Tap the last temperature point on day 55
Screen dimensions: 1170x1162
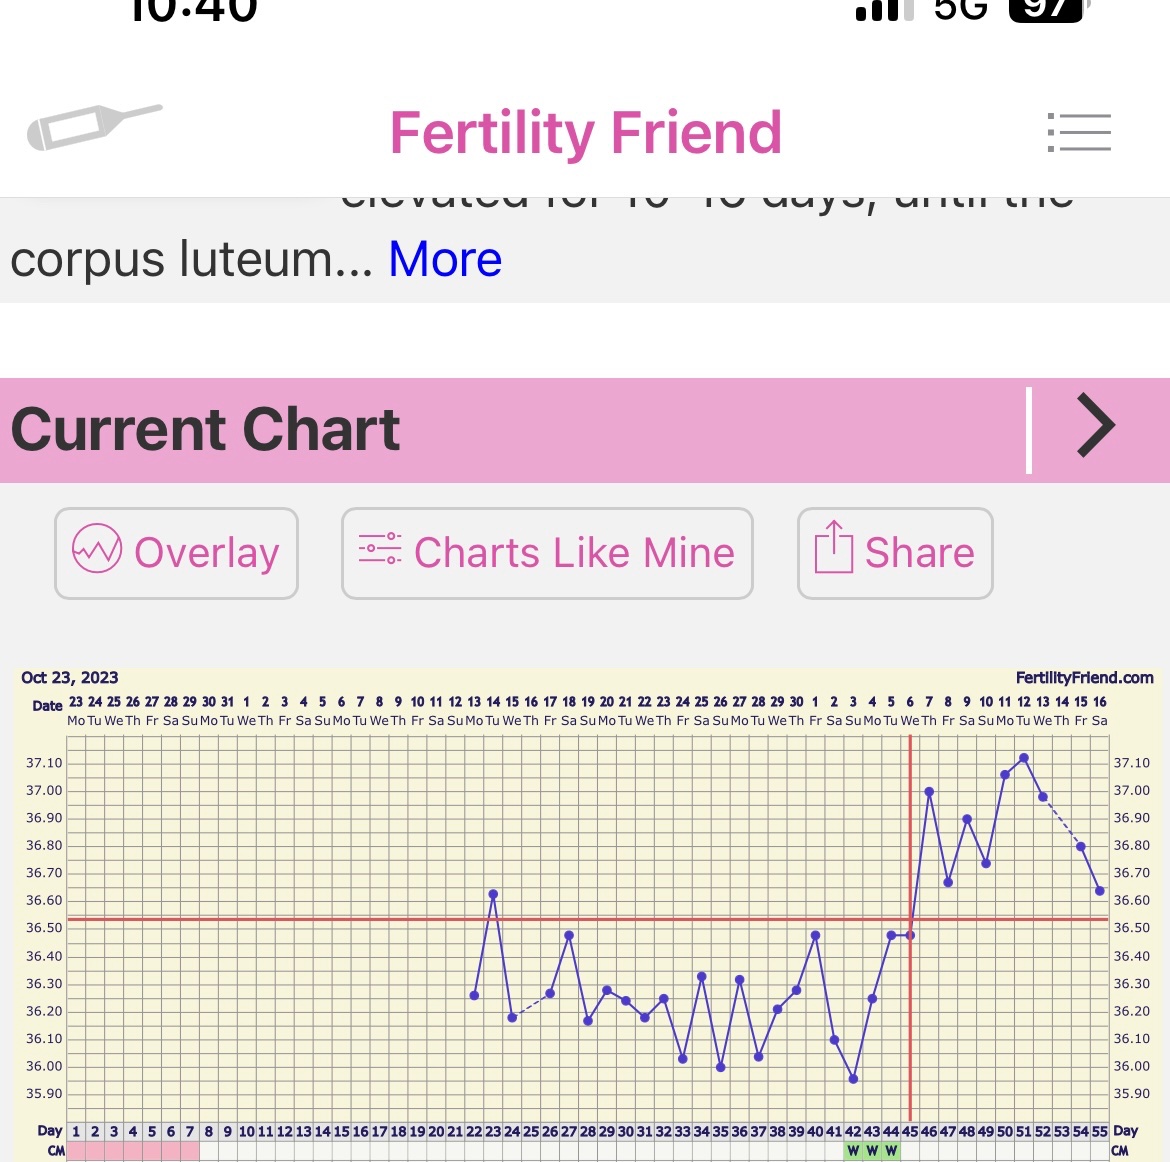(x=1100, y=890)
